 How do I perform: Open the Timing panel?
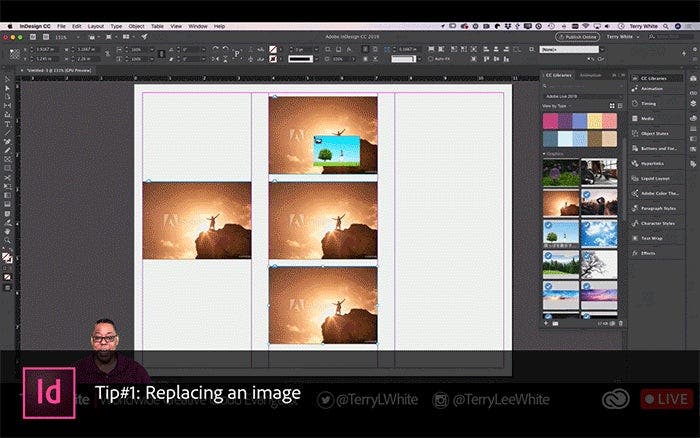(649, 103)
